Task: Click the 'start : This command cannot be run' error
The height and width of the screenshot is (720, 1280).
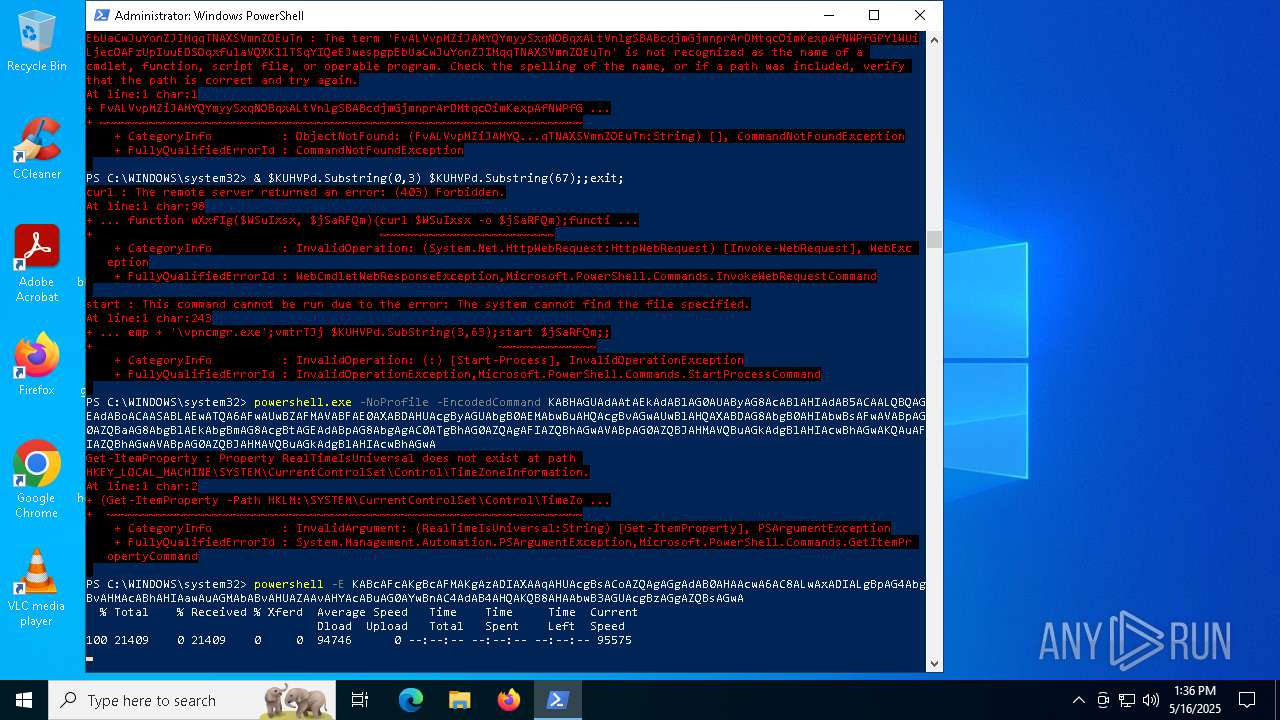Action: pyautogui.click(x=418, y=304)
